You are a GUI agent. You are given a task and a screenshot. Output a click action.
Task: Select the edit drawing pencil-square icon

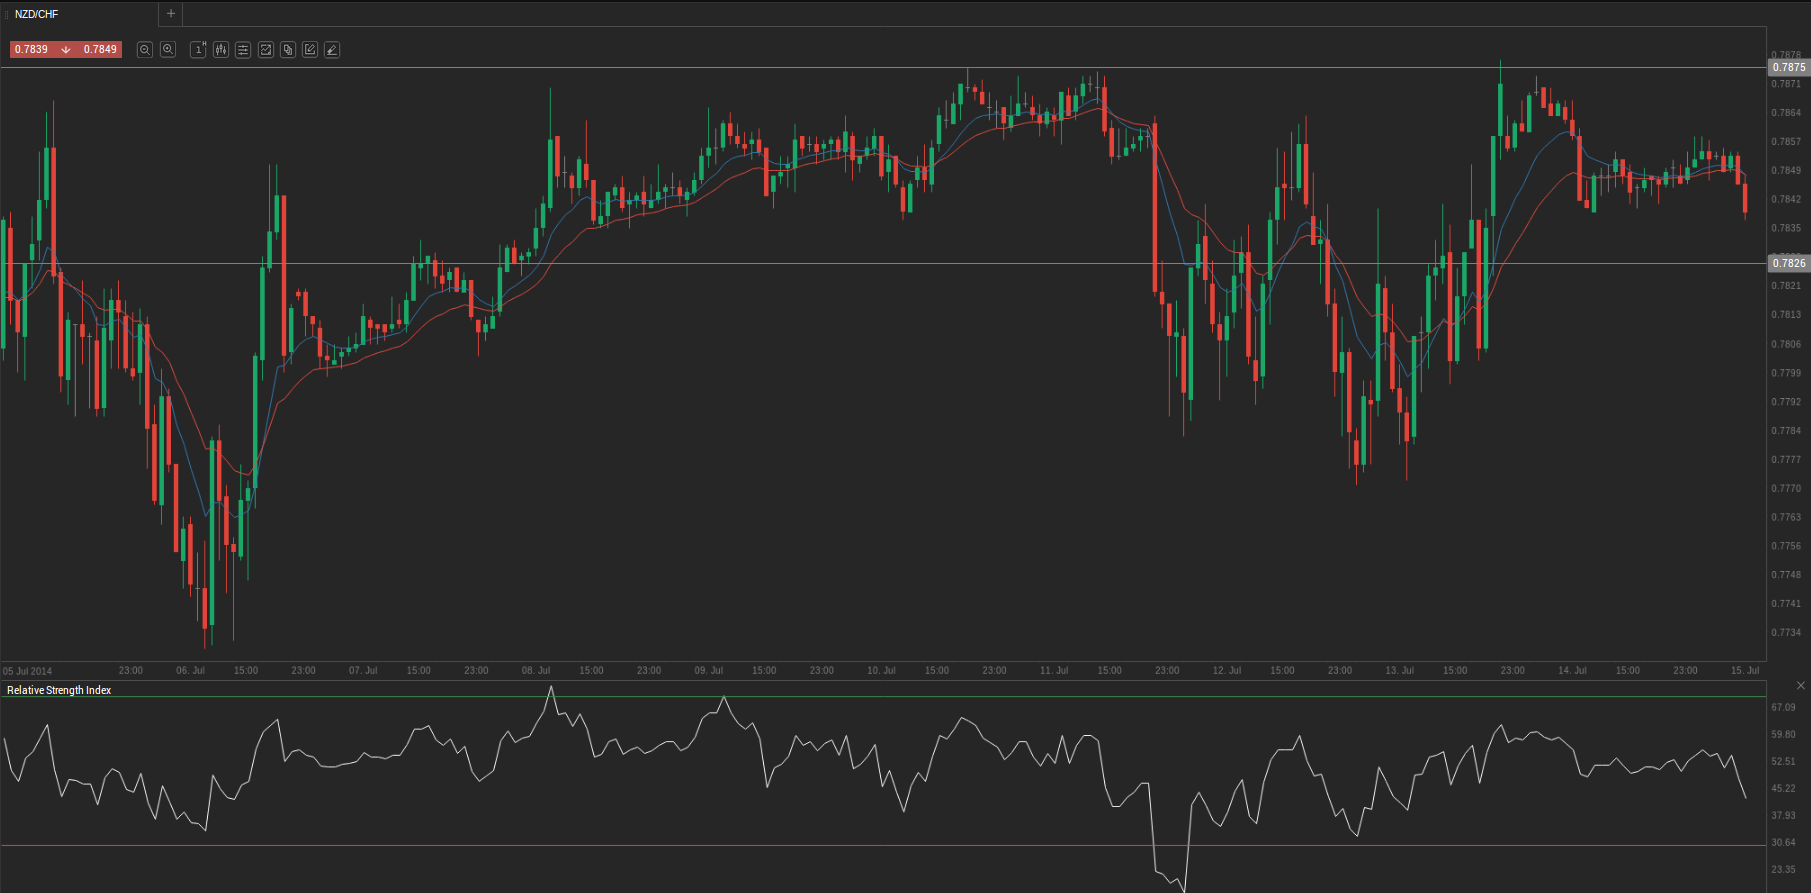point(310,50)
